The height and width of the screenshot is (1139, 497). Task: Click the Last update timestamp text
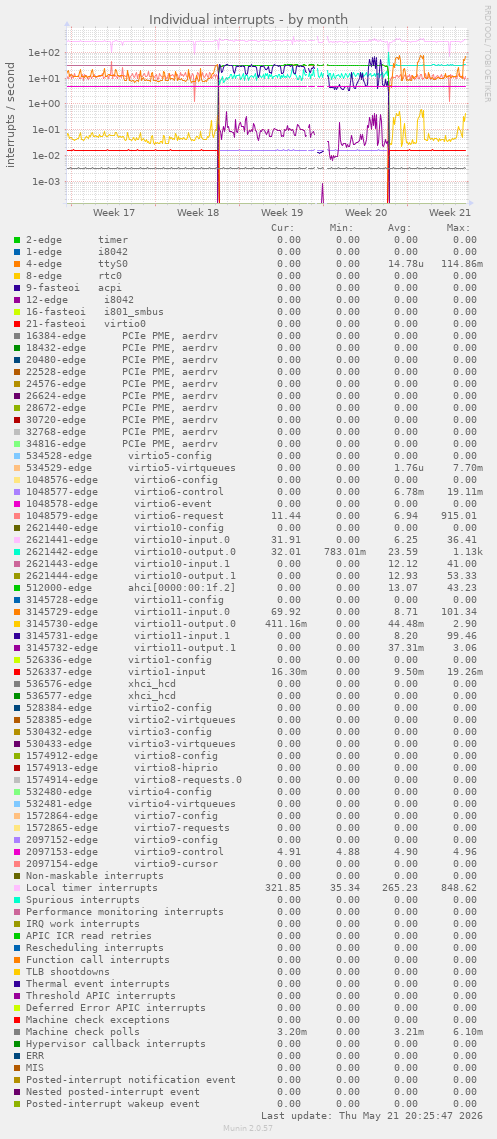pyautogui.click(x=368, y=1115)
